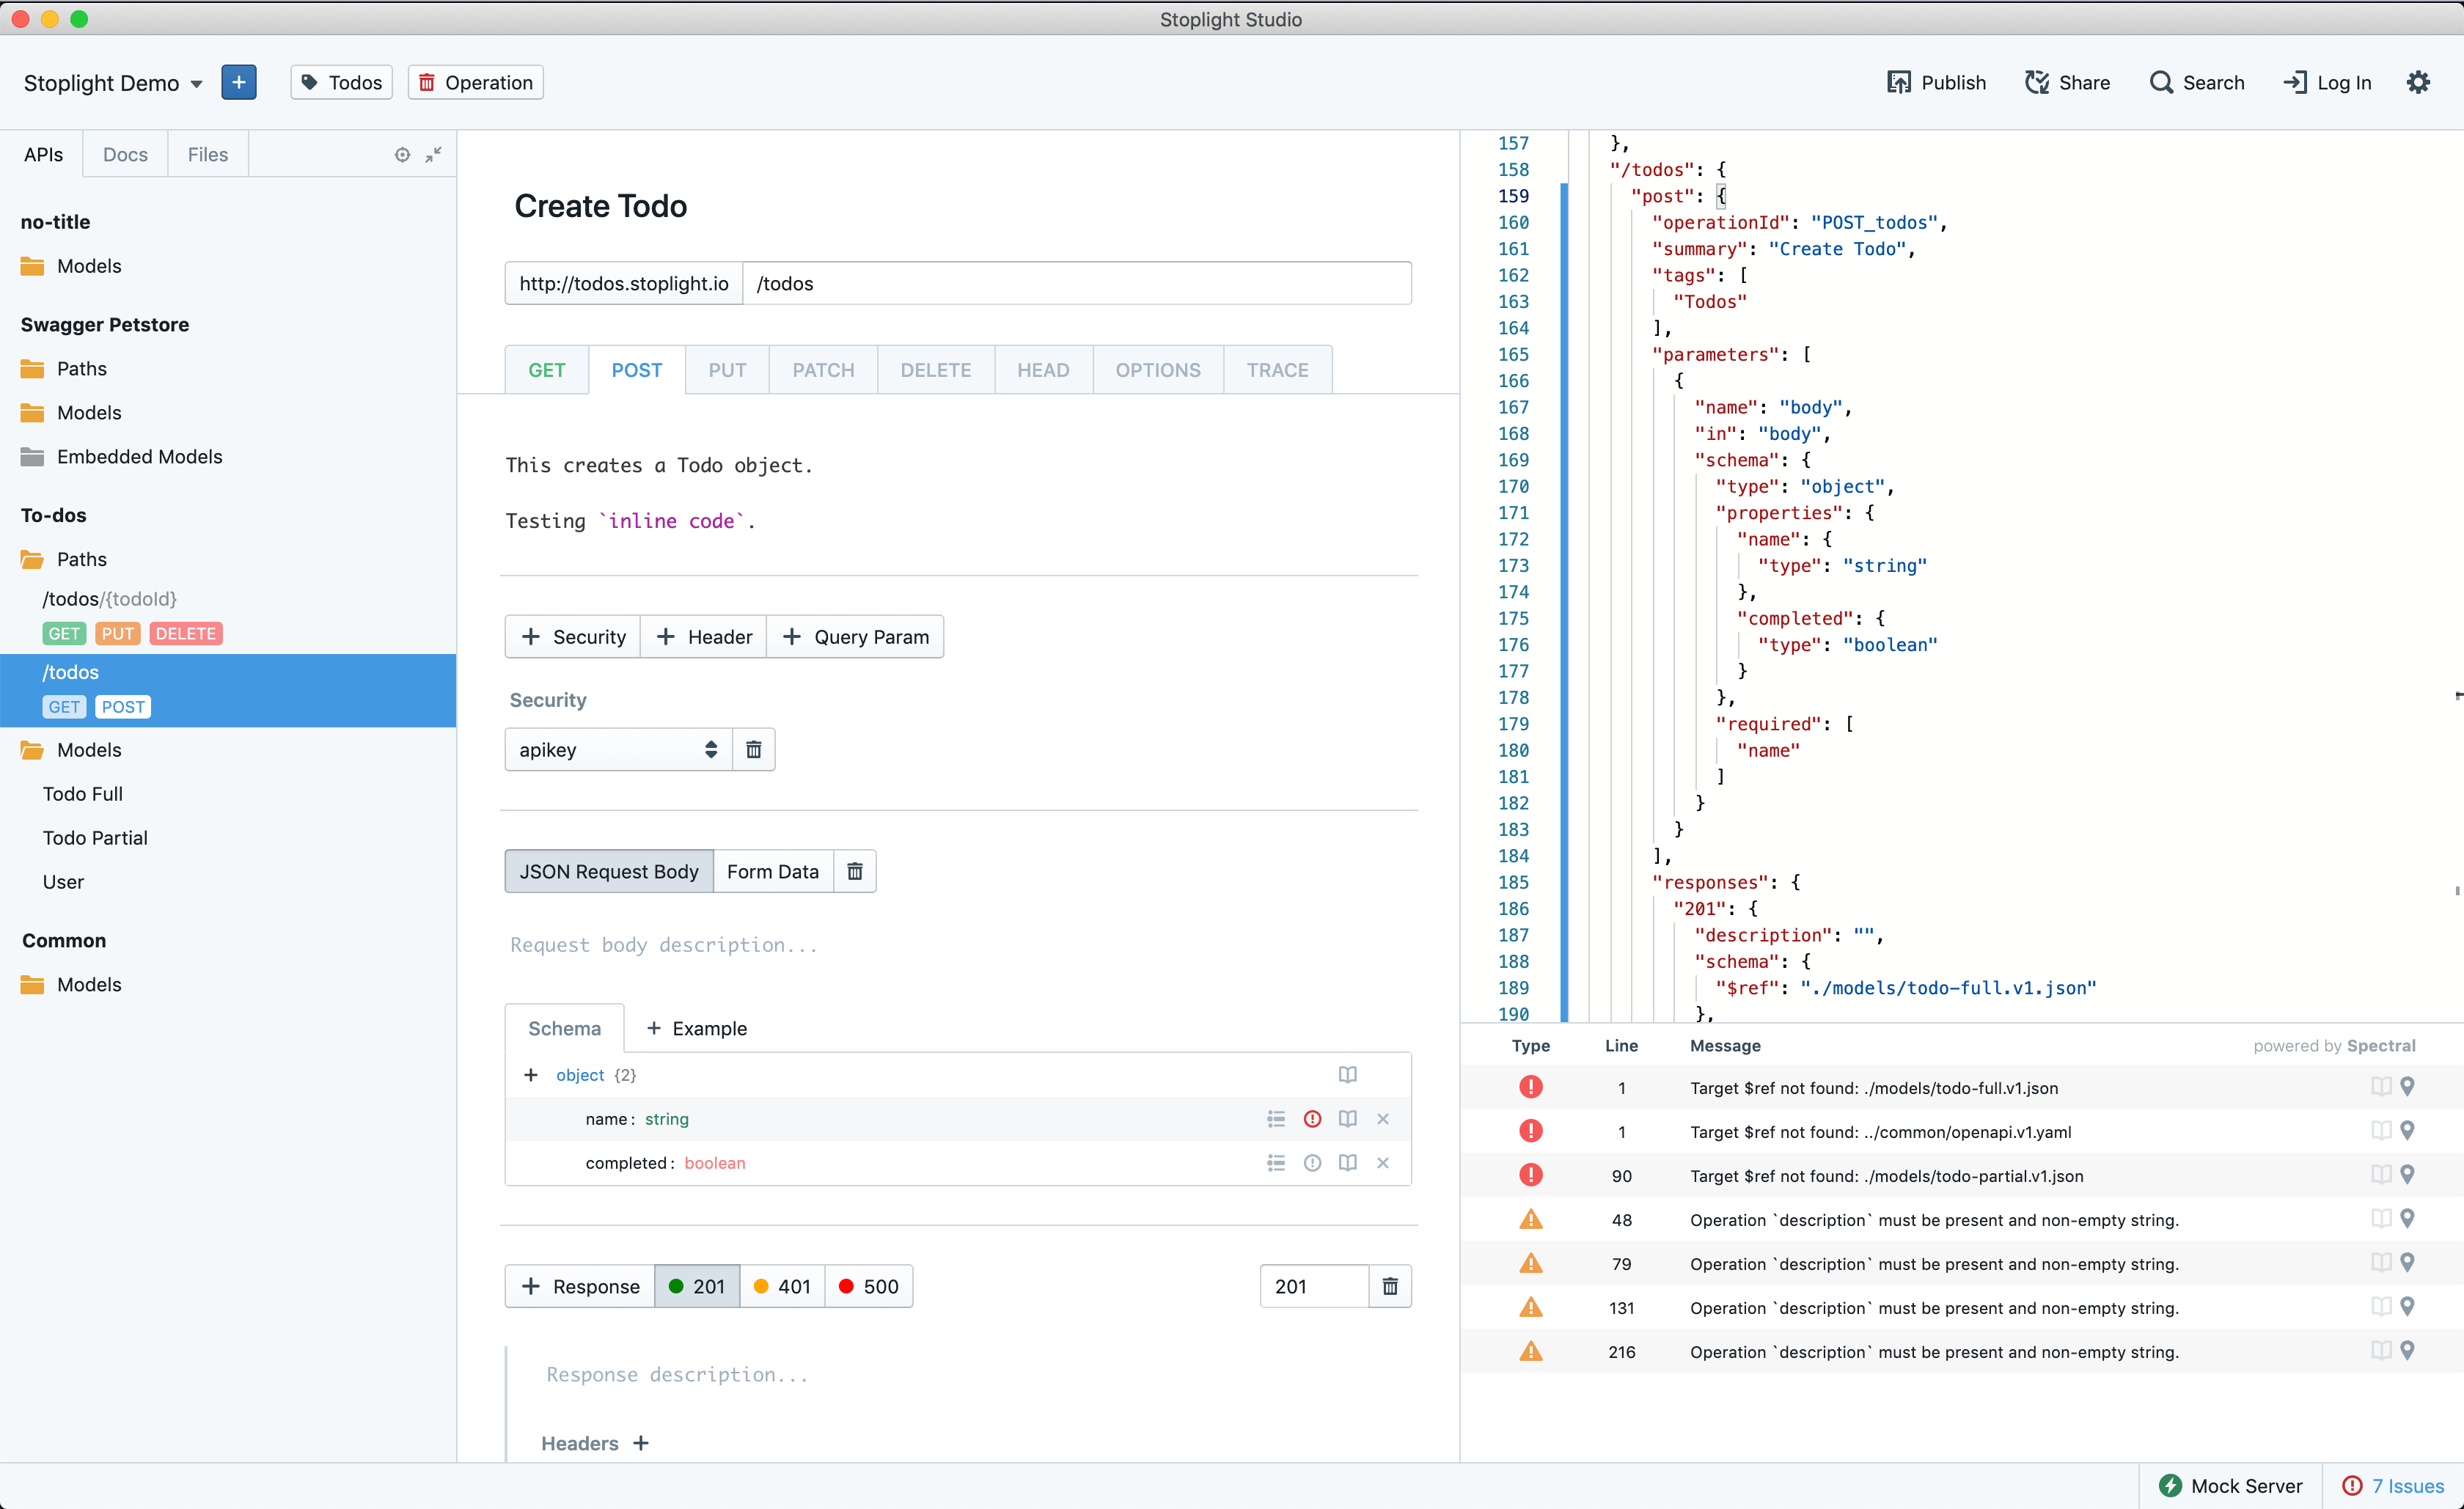Switch to the Files tab
Screen dimensions: 2464x1509
point(208,154)
